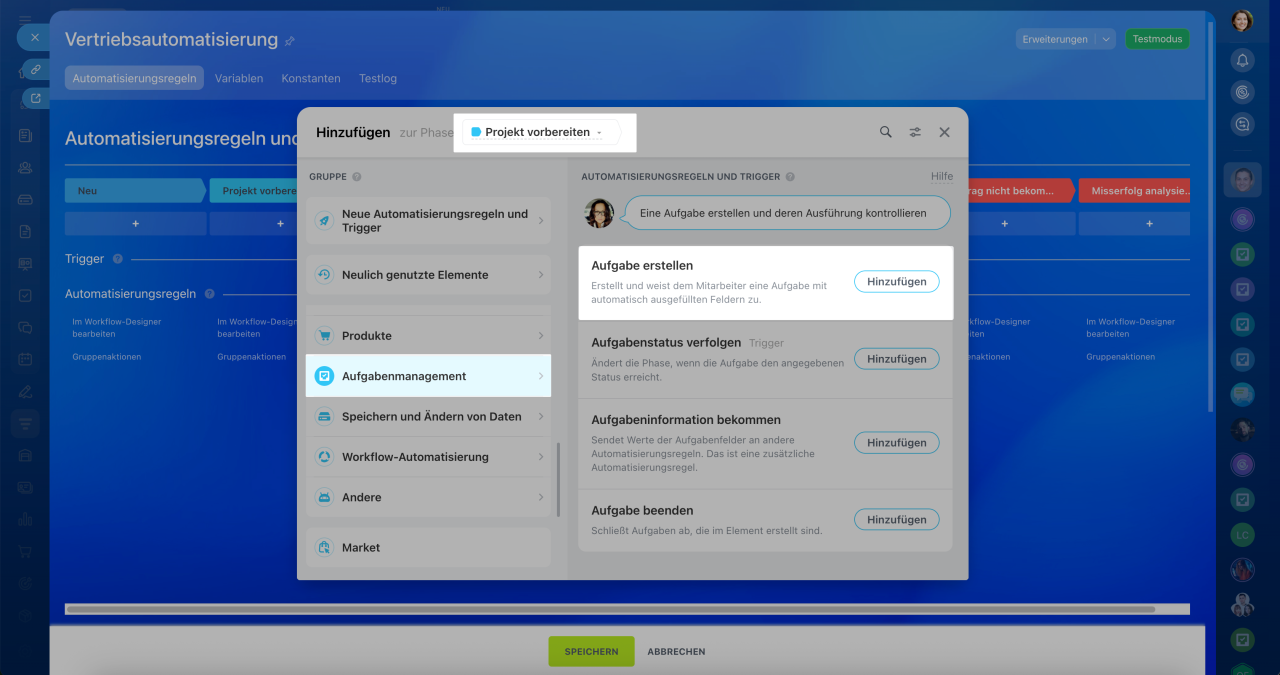Screen dimensions: 1280x675
Task: Open filter settings icon in dialog header
Action: [915, 132]
